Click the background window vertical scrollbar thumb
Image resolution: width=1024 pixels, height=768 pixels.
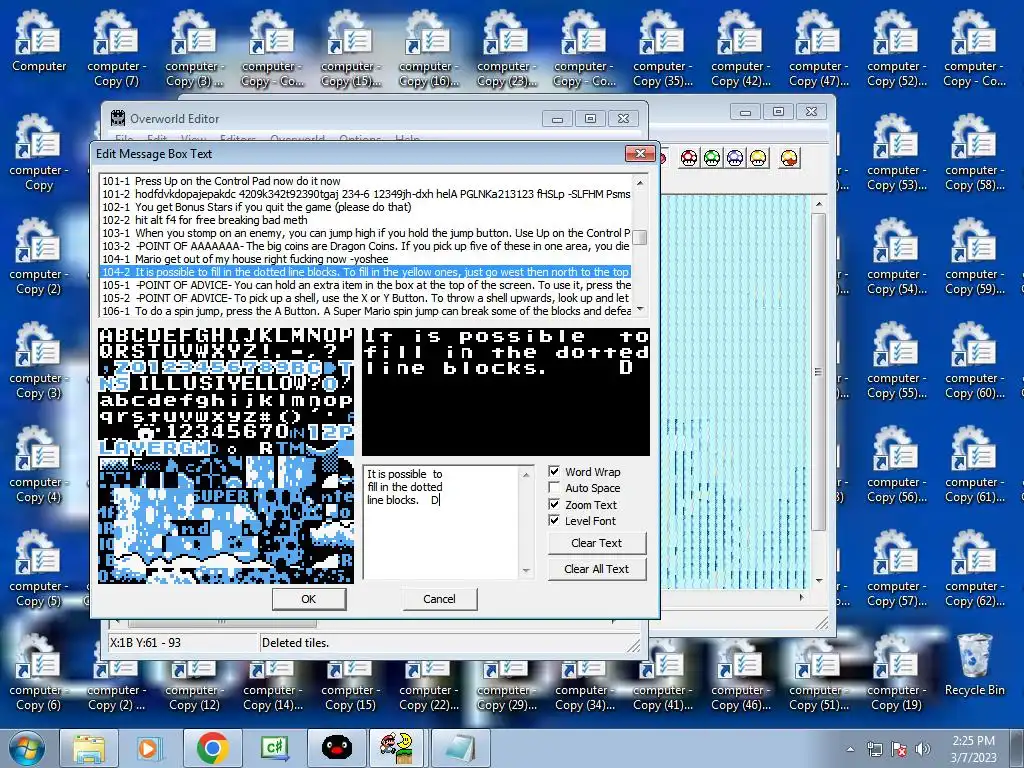click(818, 372)
